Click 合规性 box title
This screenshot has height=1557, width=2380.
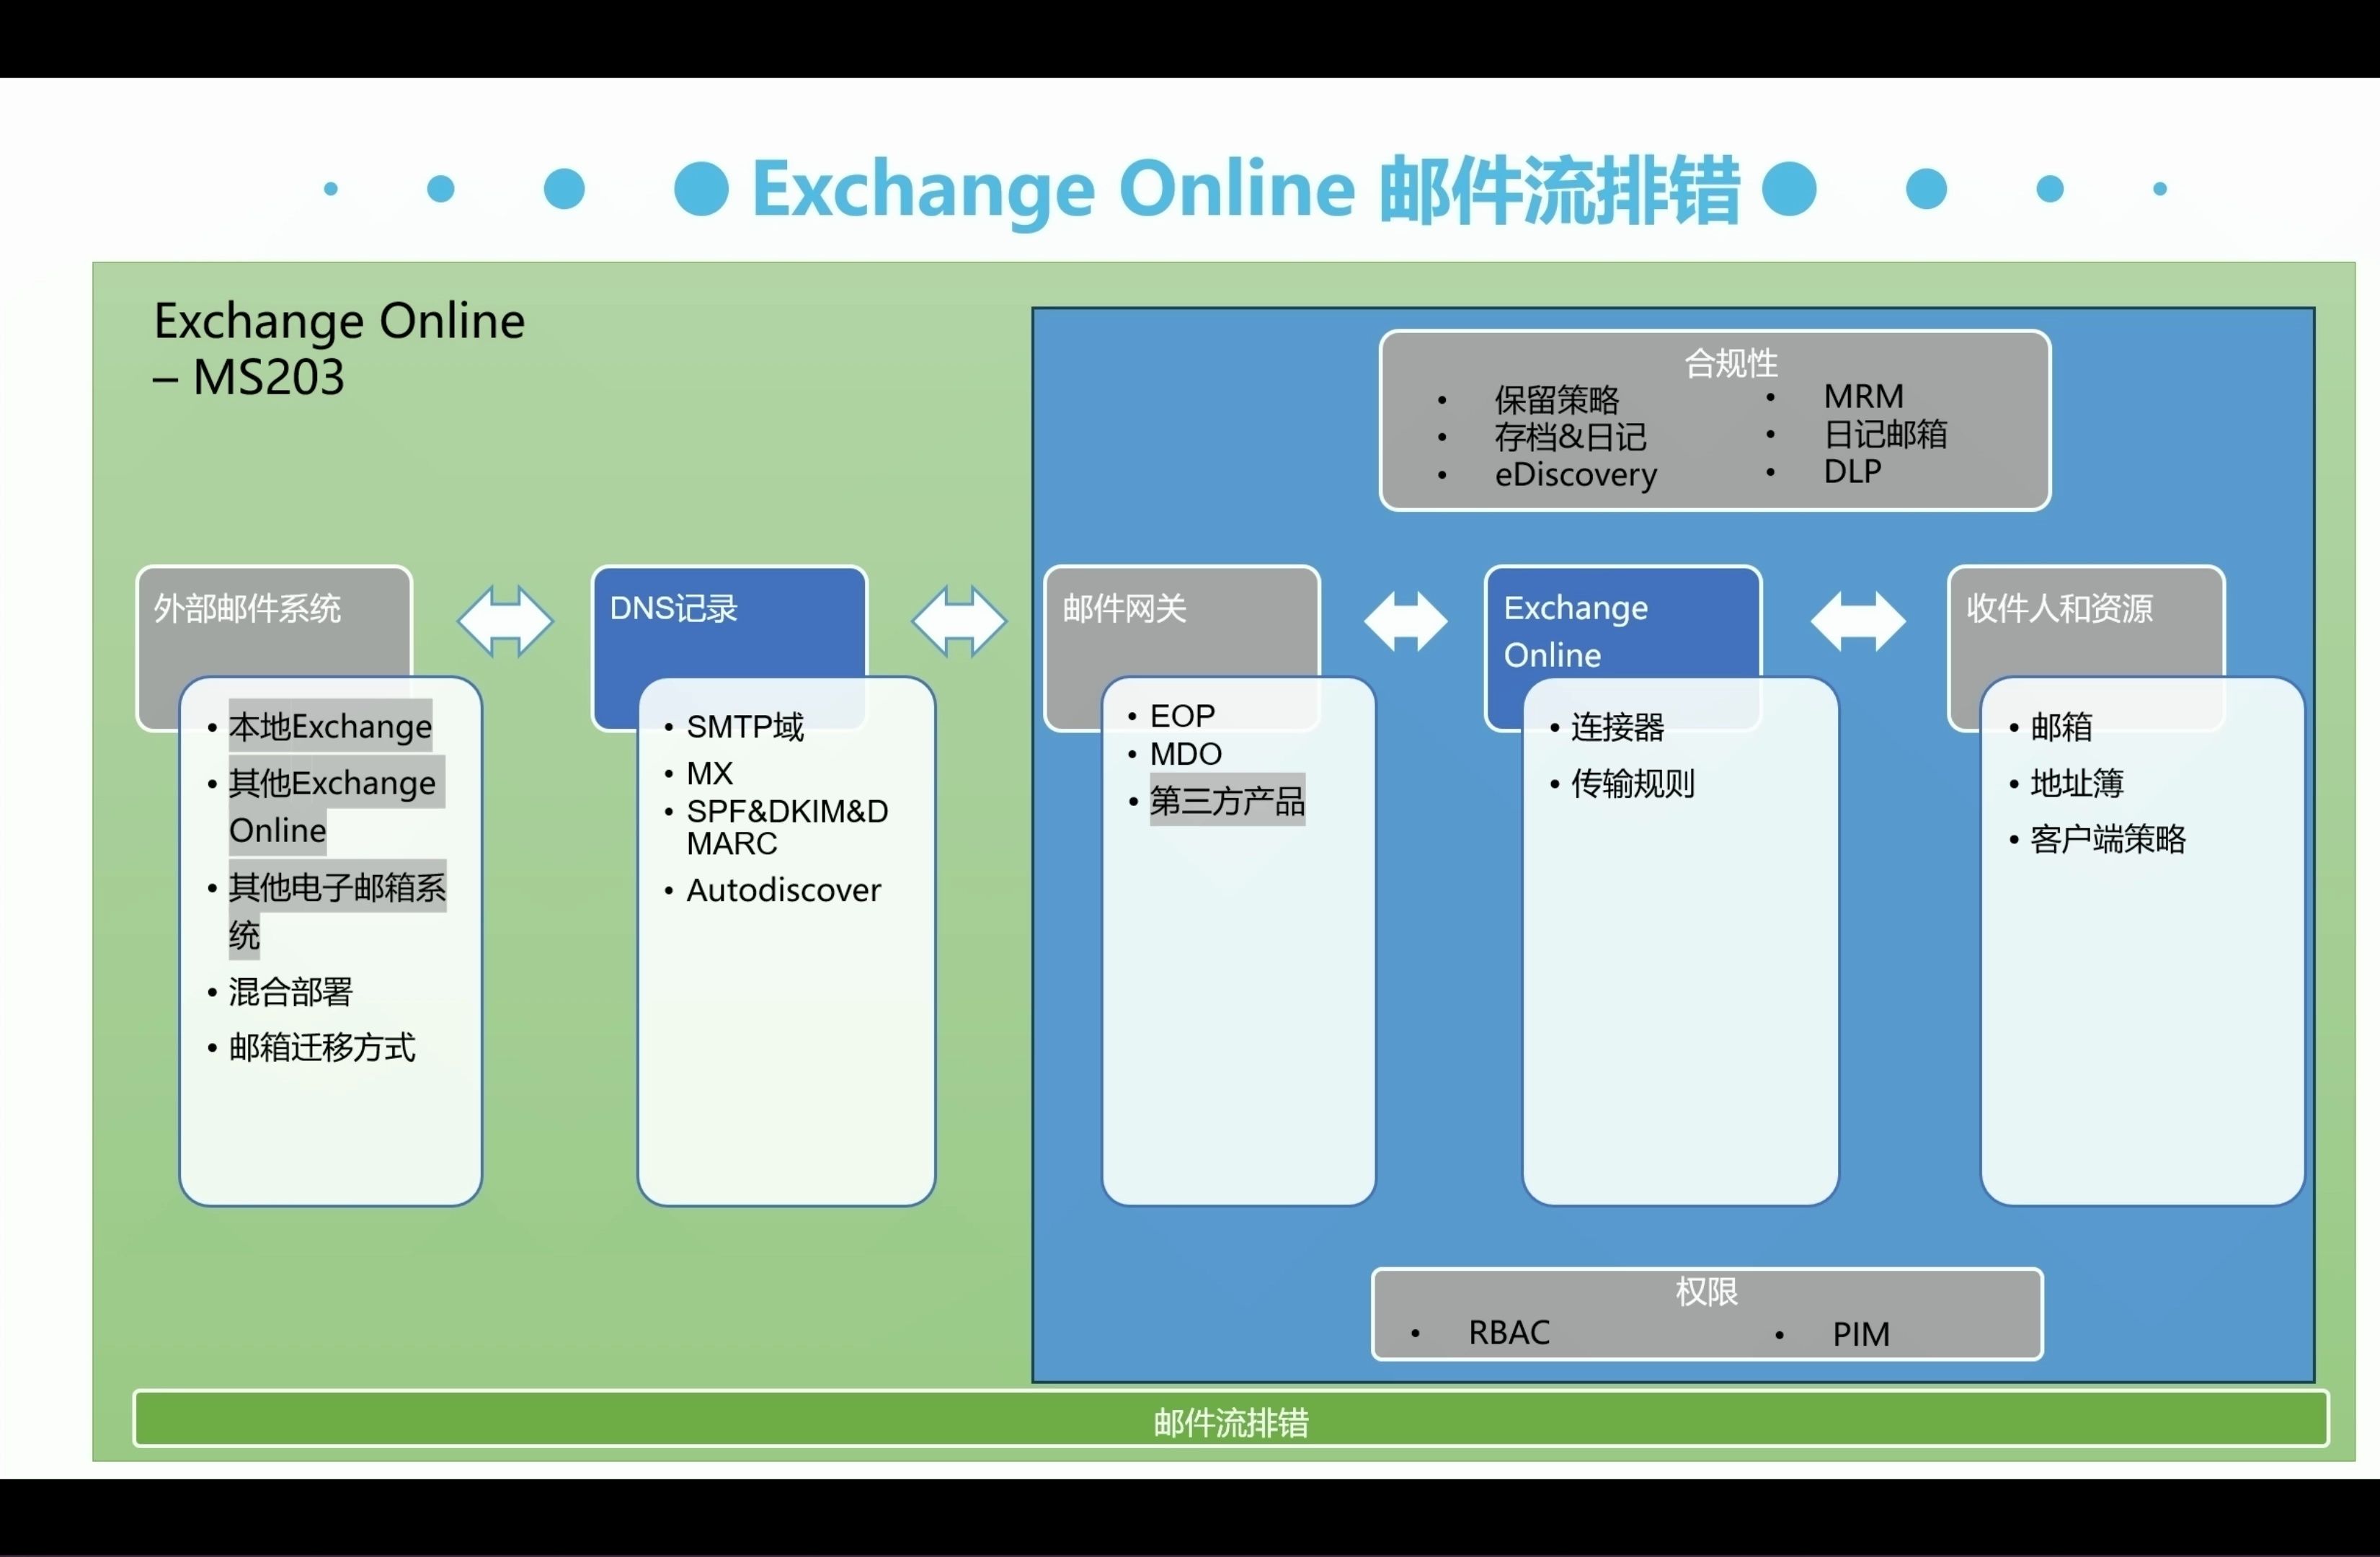(1731, 363)
